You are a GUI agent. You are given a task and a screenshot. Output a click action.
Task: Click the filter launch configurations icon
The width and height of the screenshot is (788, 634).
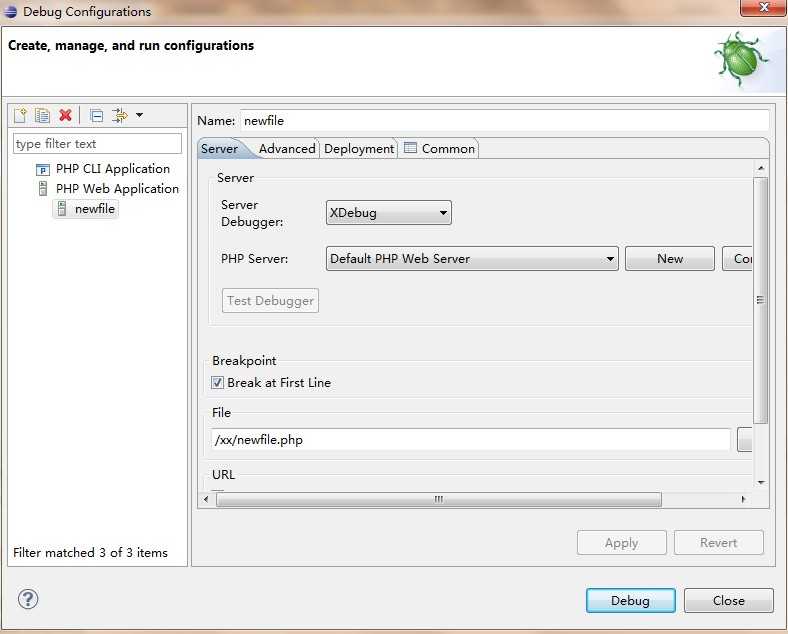tap(120, 115)
